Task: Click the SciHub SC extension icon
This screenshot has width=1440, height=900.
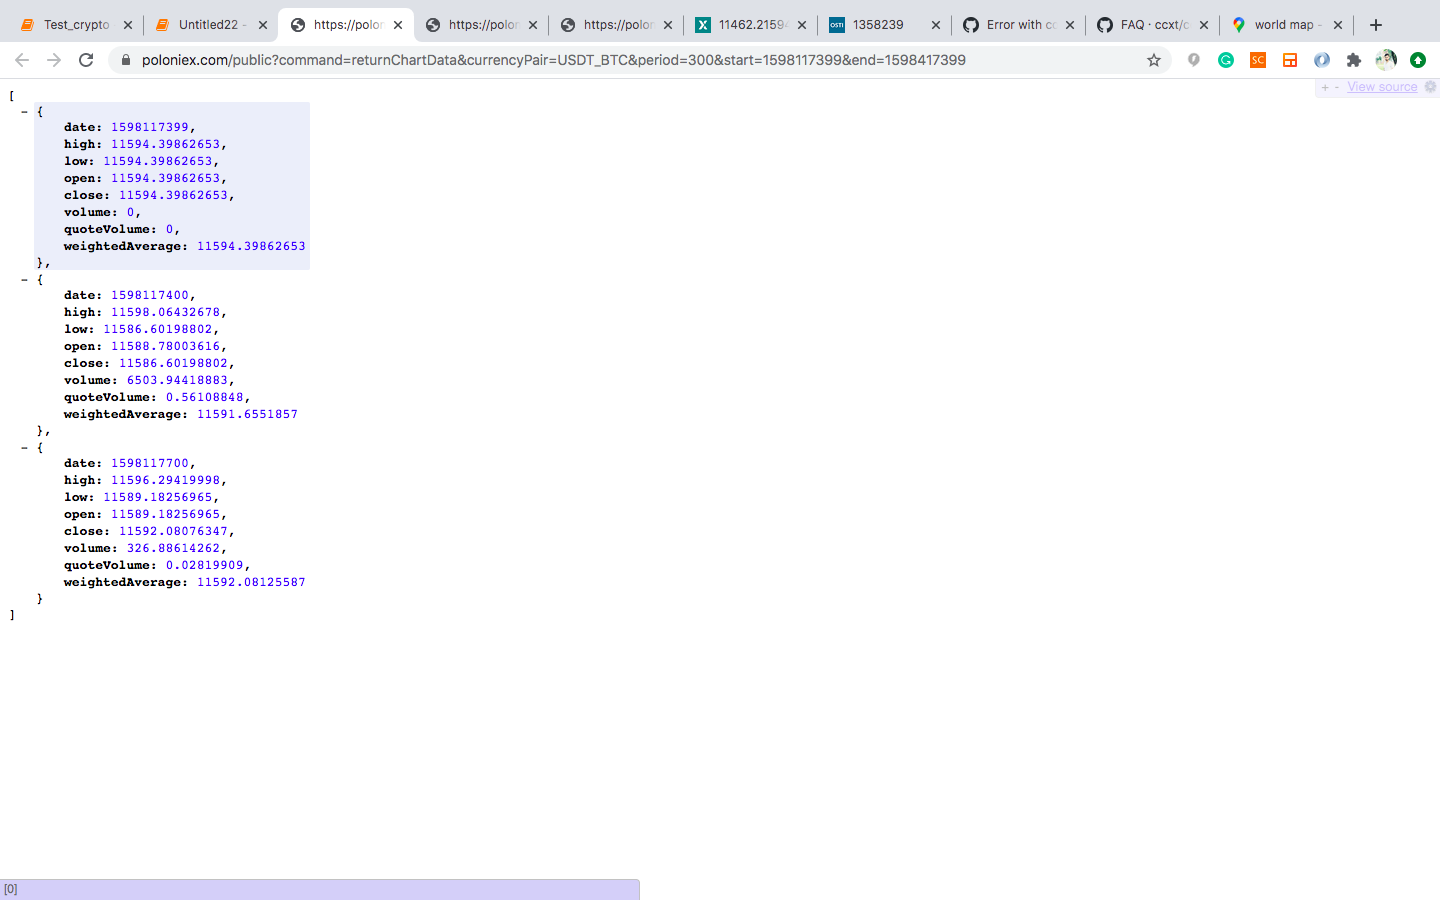Action: coord(1258,60)
